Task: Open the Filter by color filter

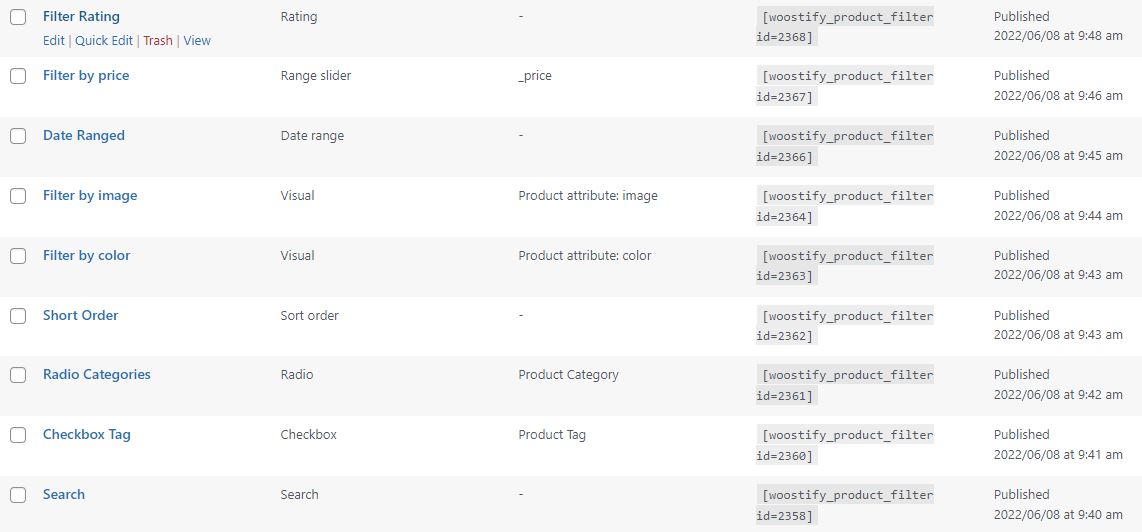Action: point(87,255)
